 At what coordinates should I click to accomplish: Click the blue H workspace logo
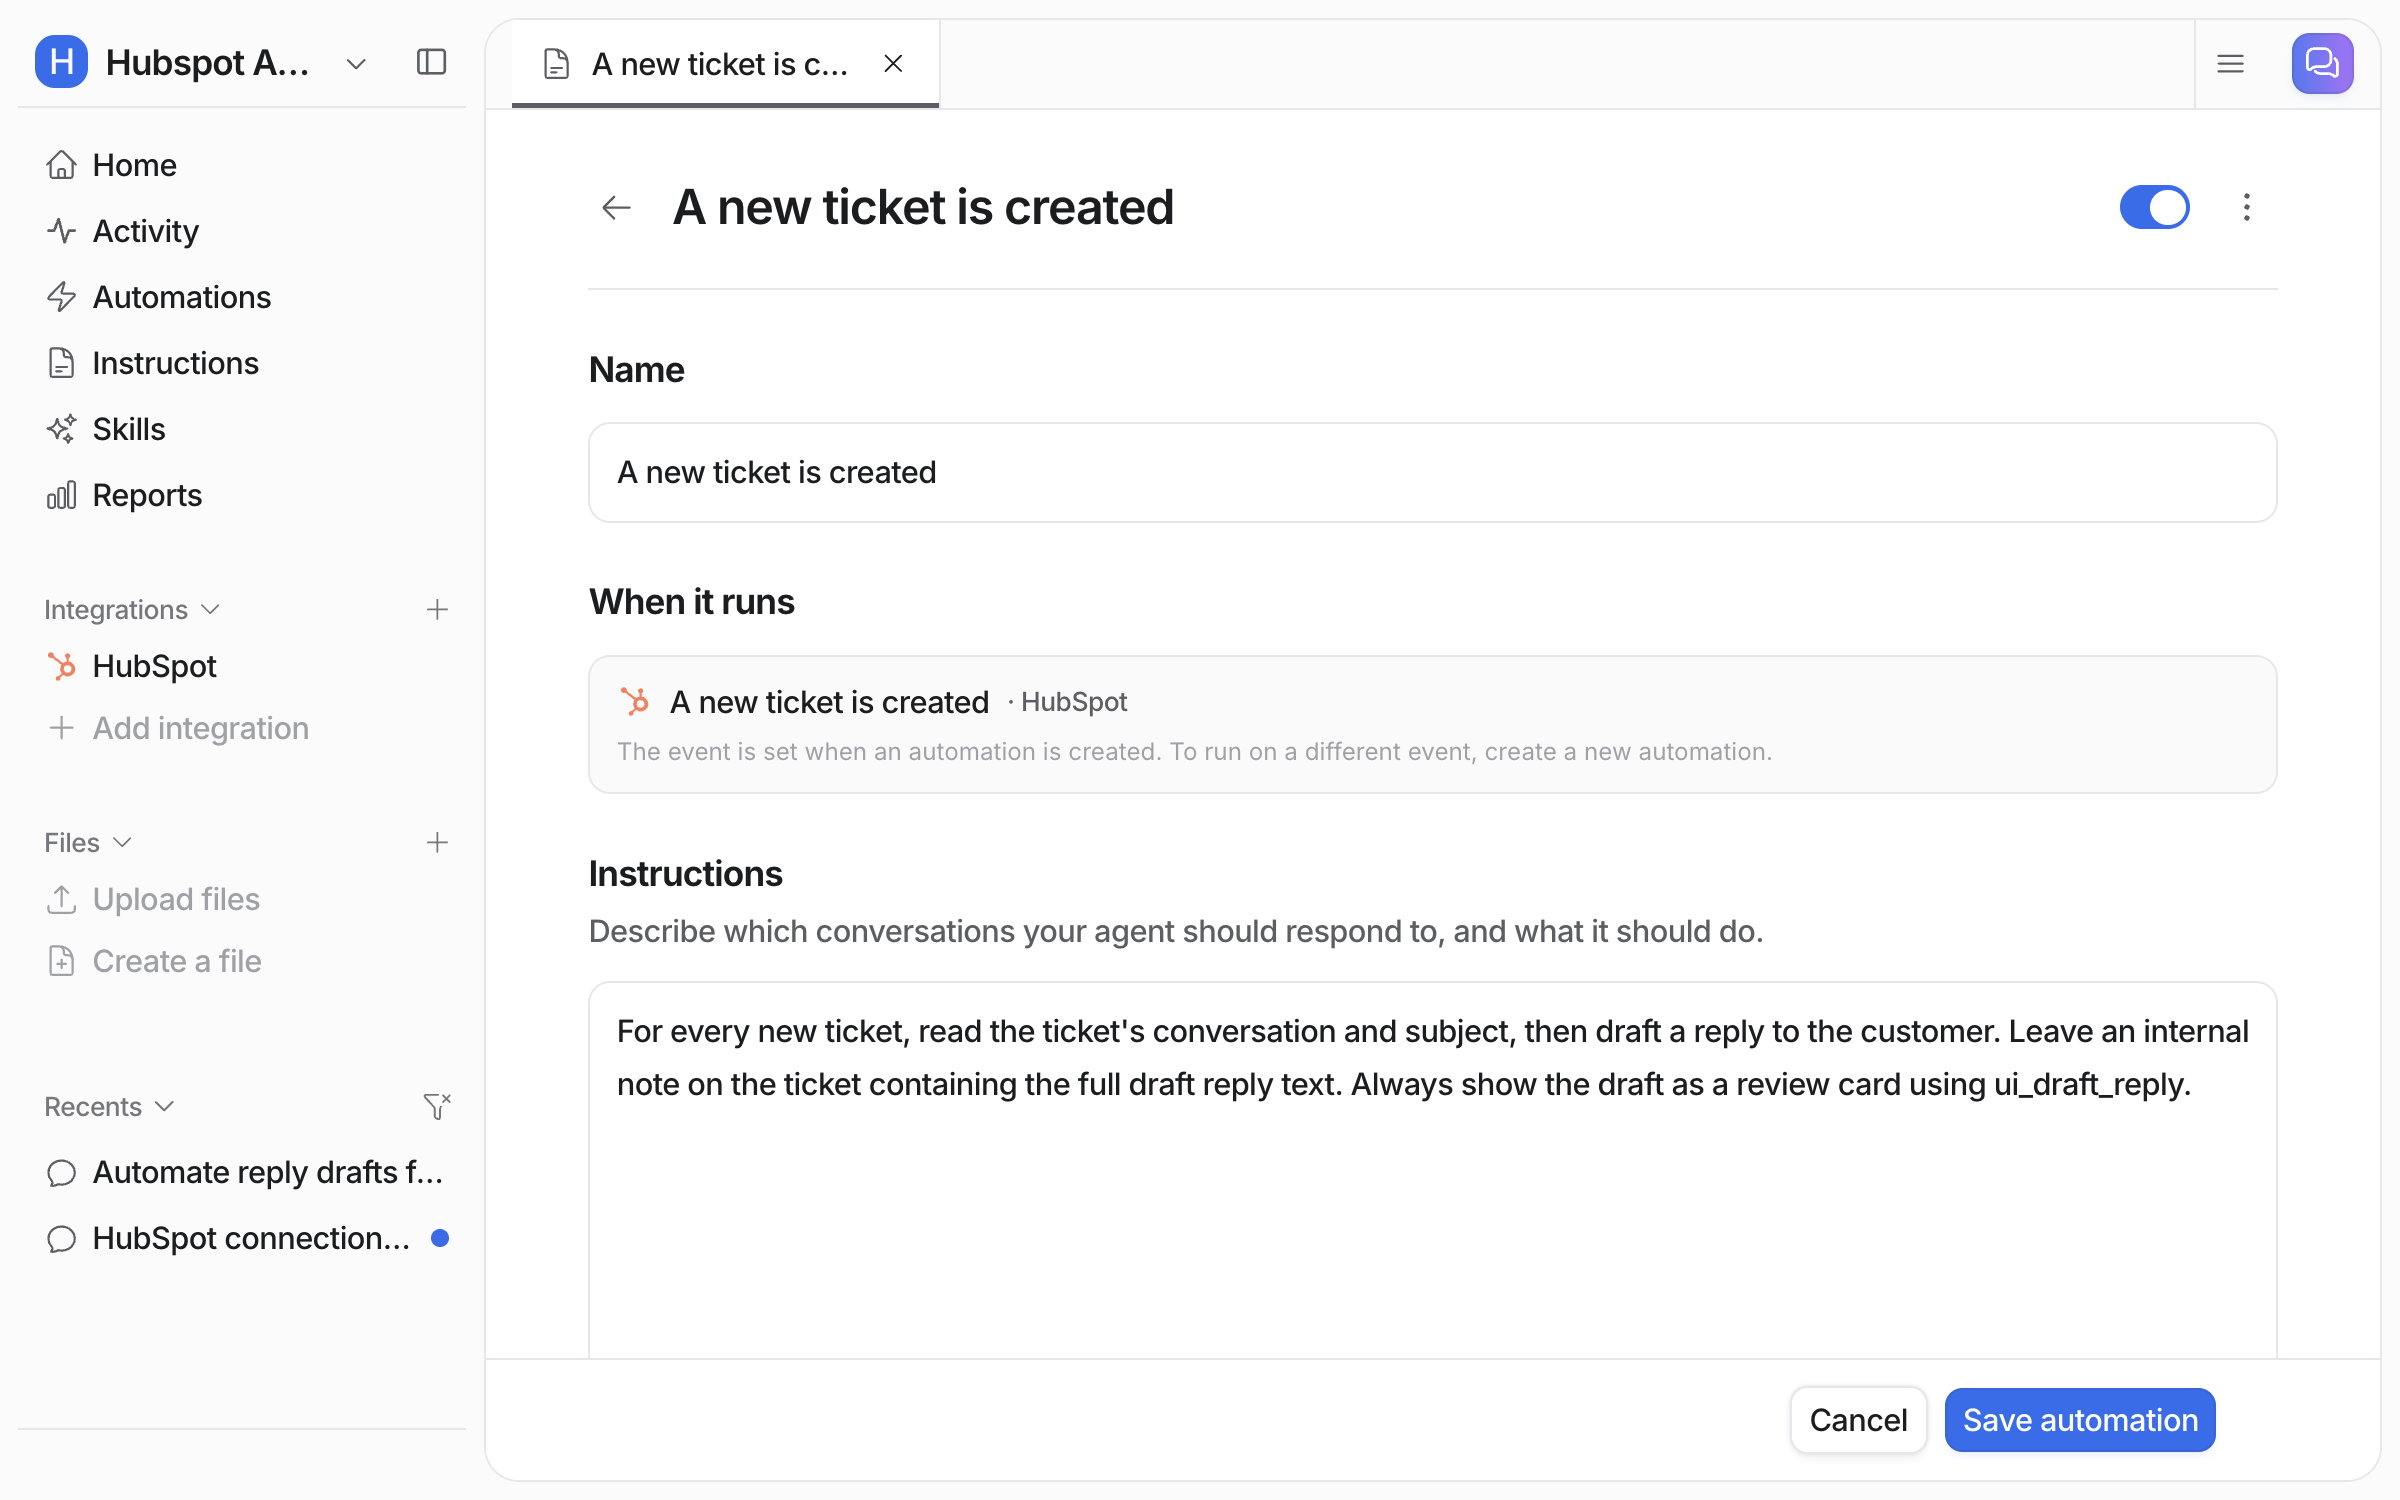click(x=61, y=62)
